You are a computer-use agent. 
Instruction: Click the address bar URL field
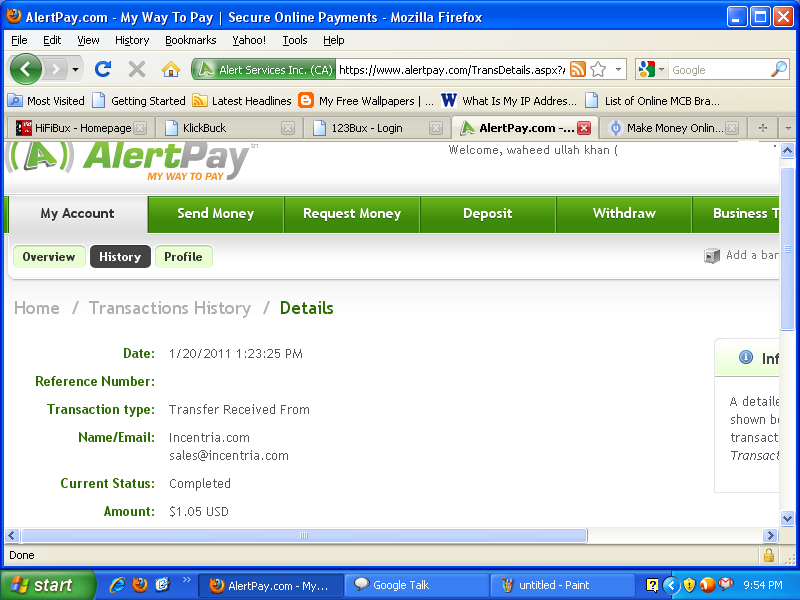point(452,69)
